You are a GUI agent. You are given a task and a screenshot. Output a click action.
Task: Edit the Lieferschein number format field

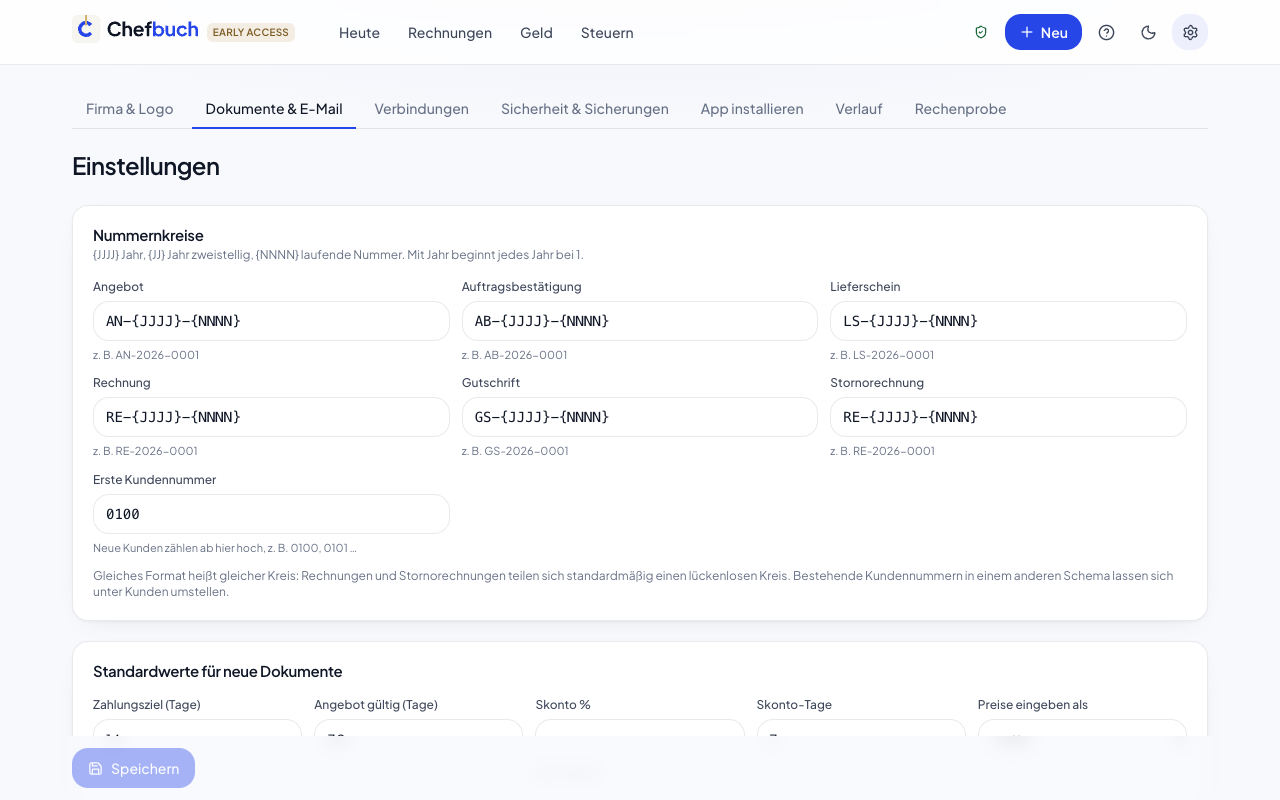(x=1008, y=321)
